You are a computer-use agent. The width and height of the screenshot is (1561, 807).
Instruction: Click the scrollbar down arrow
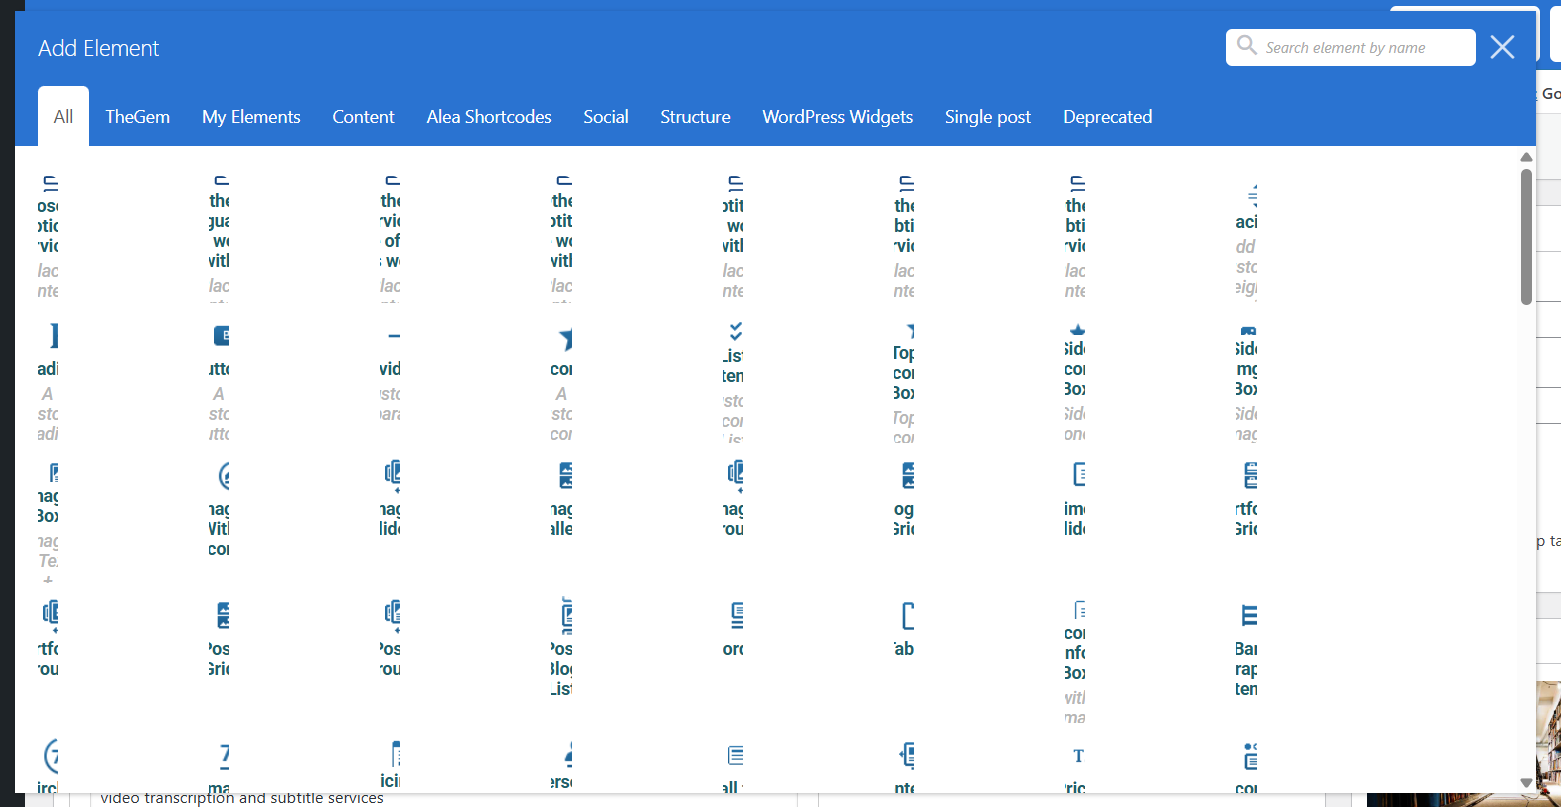[1526, 782]
